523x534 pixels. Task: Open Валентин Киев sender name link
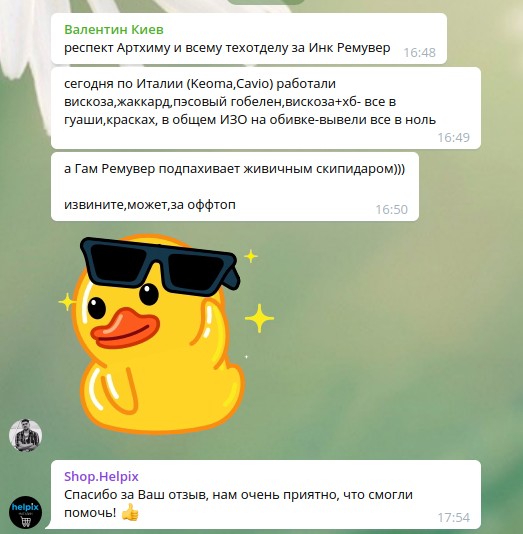114,30
